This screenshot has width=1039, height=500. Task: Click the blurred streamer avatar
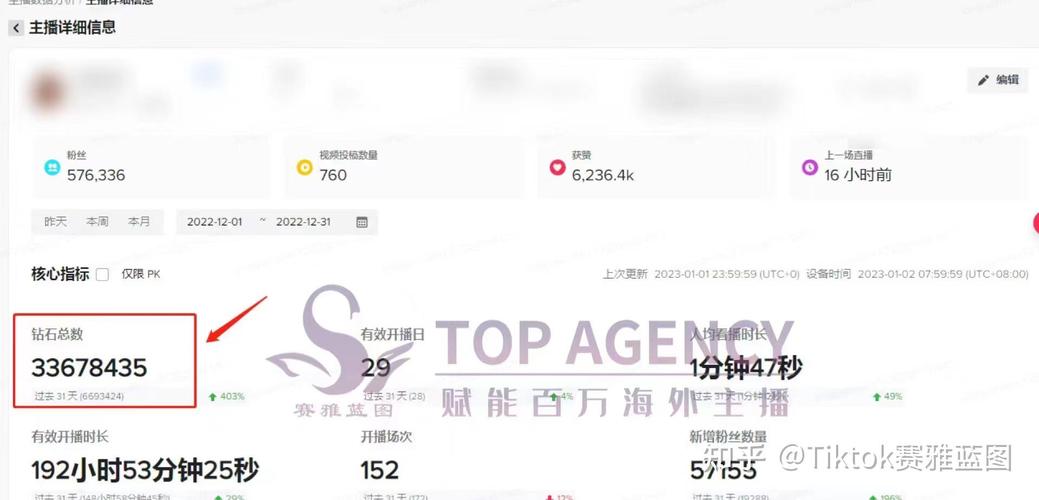pyautogui.click(x=47, y=92)
